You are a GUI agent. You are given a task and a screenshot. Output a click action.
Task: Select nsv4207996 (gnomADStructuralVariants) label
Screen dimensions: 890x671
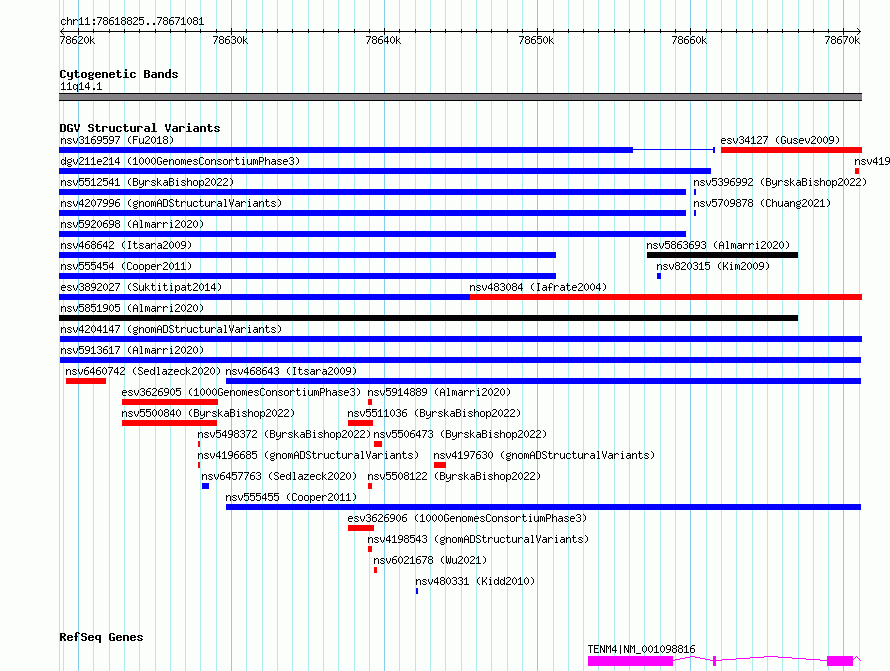171,203
